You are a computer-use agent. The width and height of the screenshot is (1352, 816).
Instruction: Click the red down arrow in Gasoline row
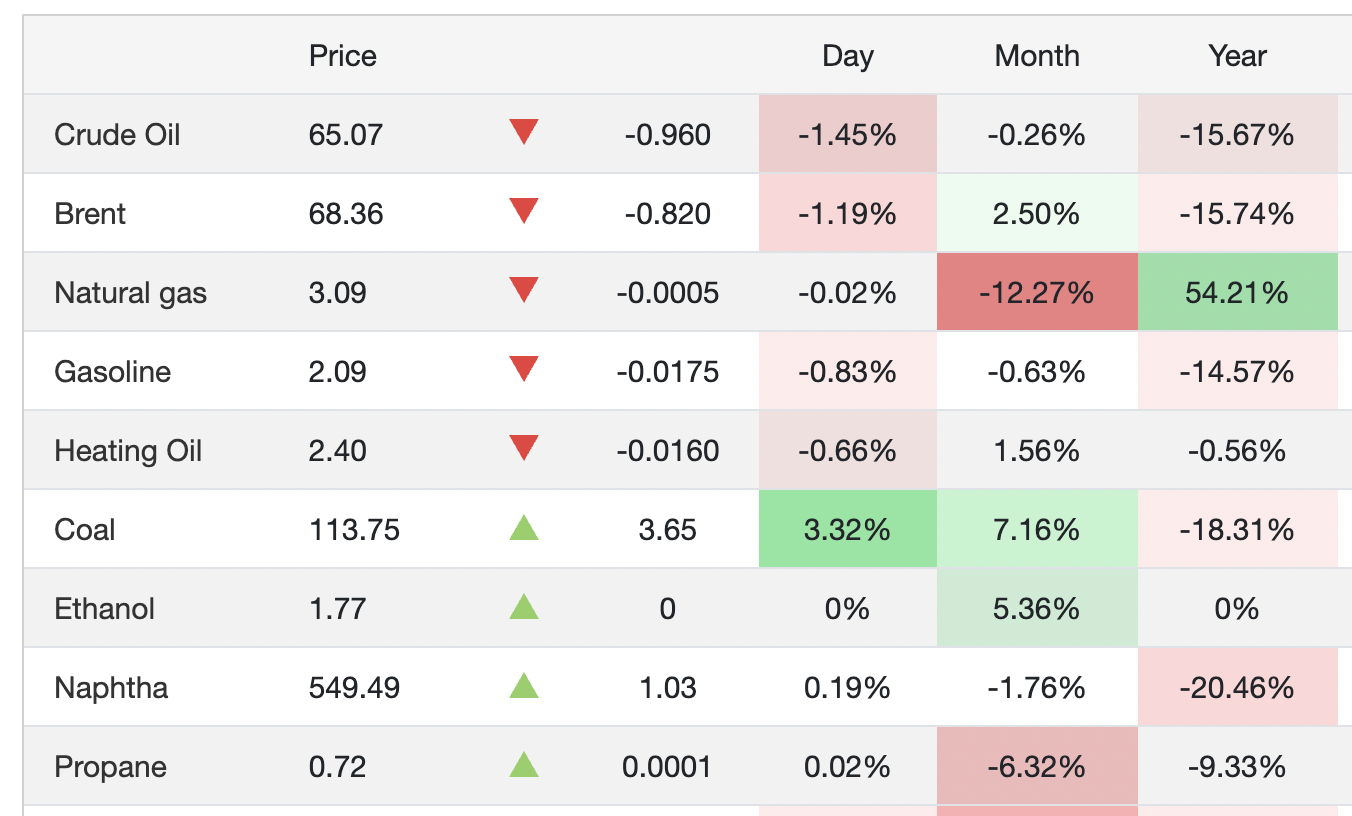[524, 369]
